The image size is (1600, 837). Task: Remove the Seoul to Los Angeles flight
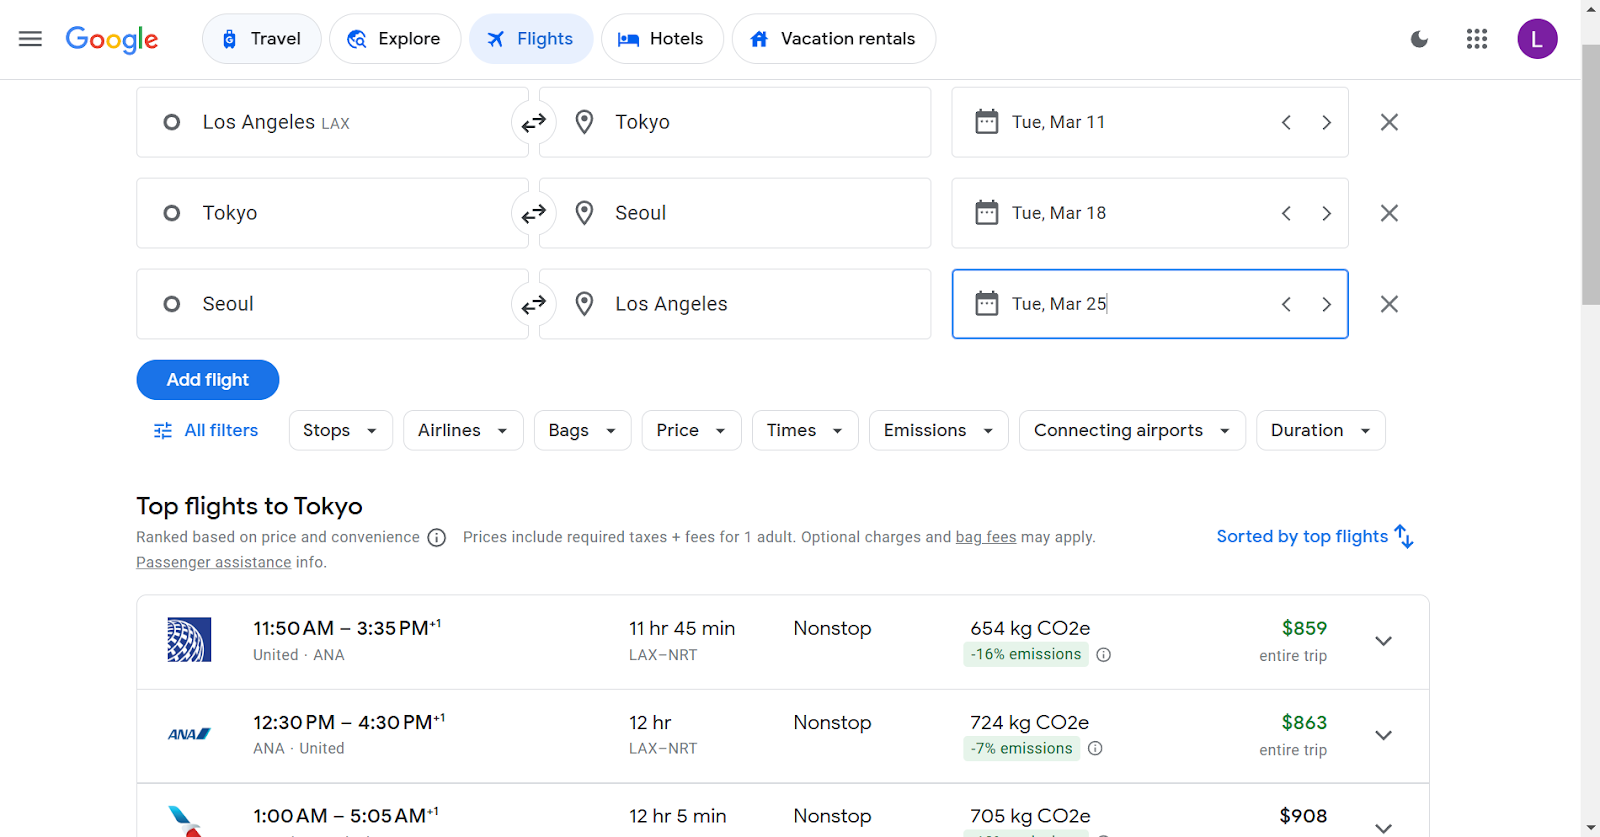(x=1389, y=304)
